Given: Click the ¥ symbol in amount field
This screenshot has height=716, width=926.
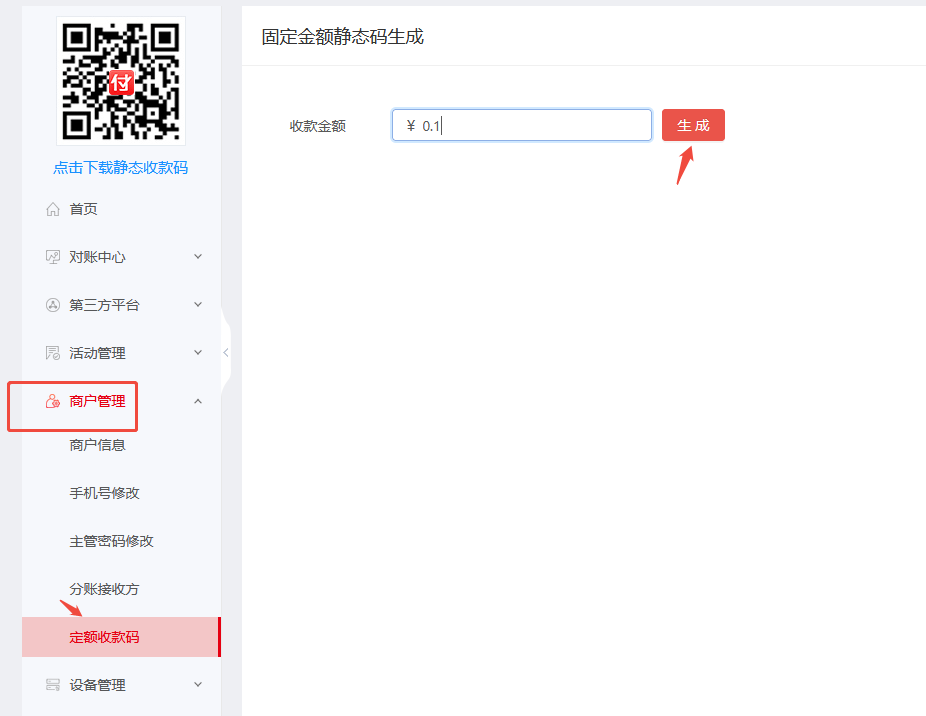Looking at the screenshot, I should point(411,125).
